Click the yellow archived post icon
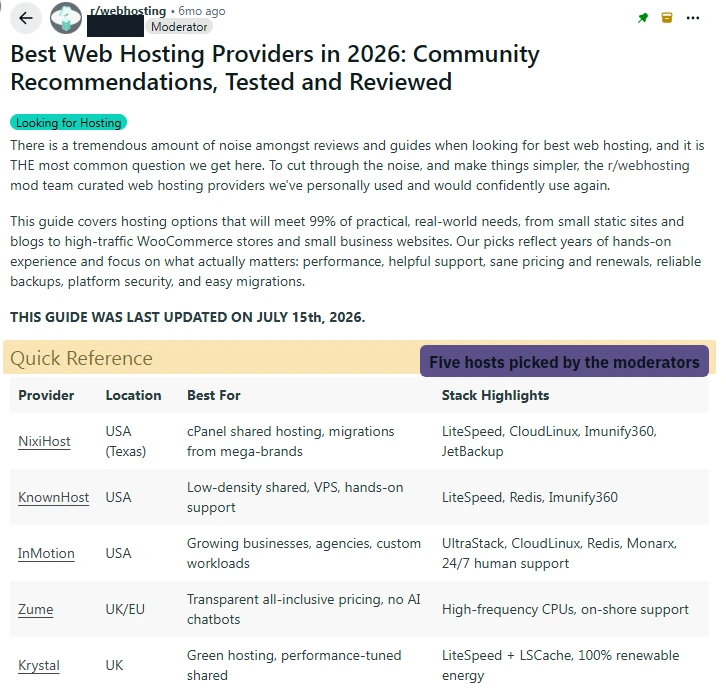Screen dimensions: 726x694 [x=667, y=18]
